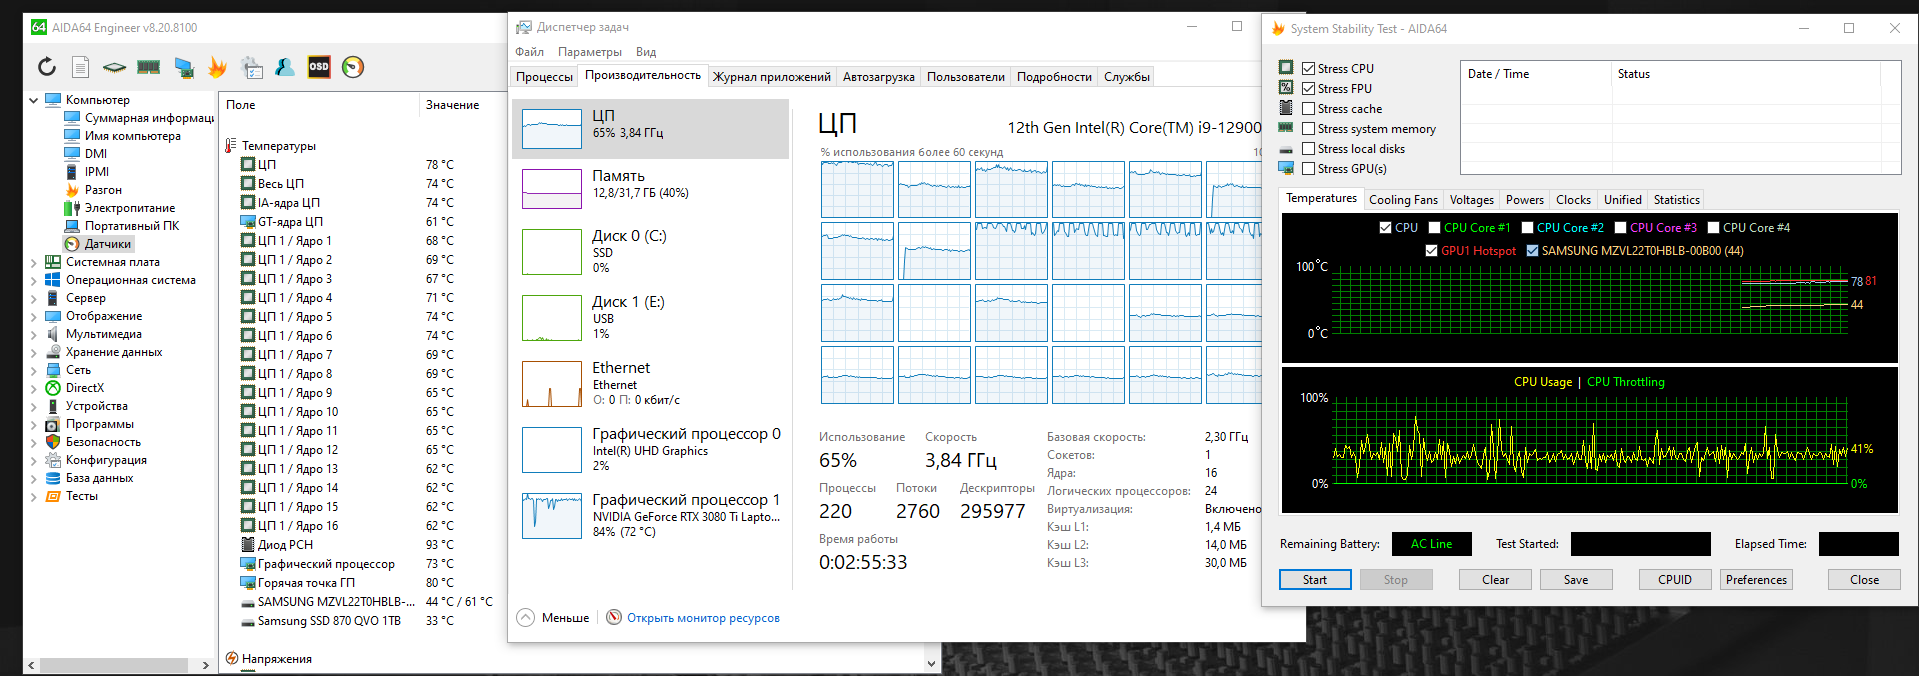Open the Файл menu in Task Manager
The height and width of the screenshot is (676, 1919).
530,52
